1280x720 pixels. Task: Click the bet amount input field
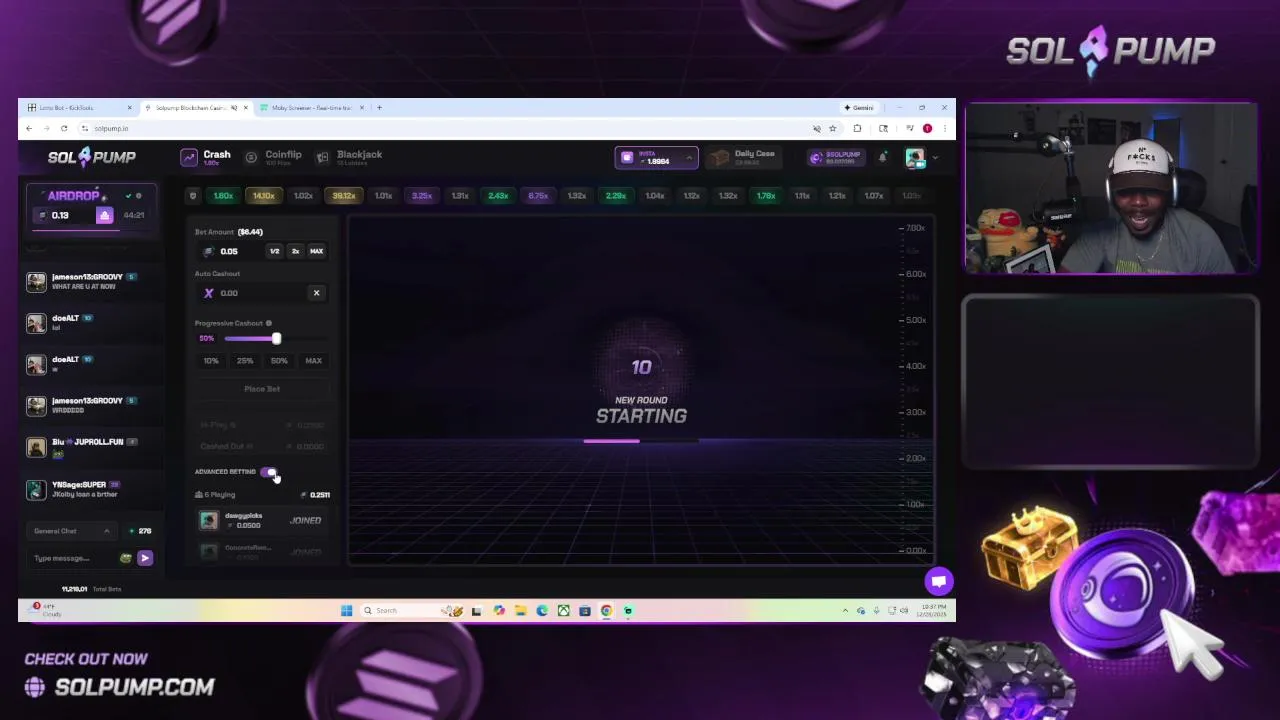point(230,252)
